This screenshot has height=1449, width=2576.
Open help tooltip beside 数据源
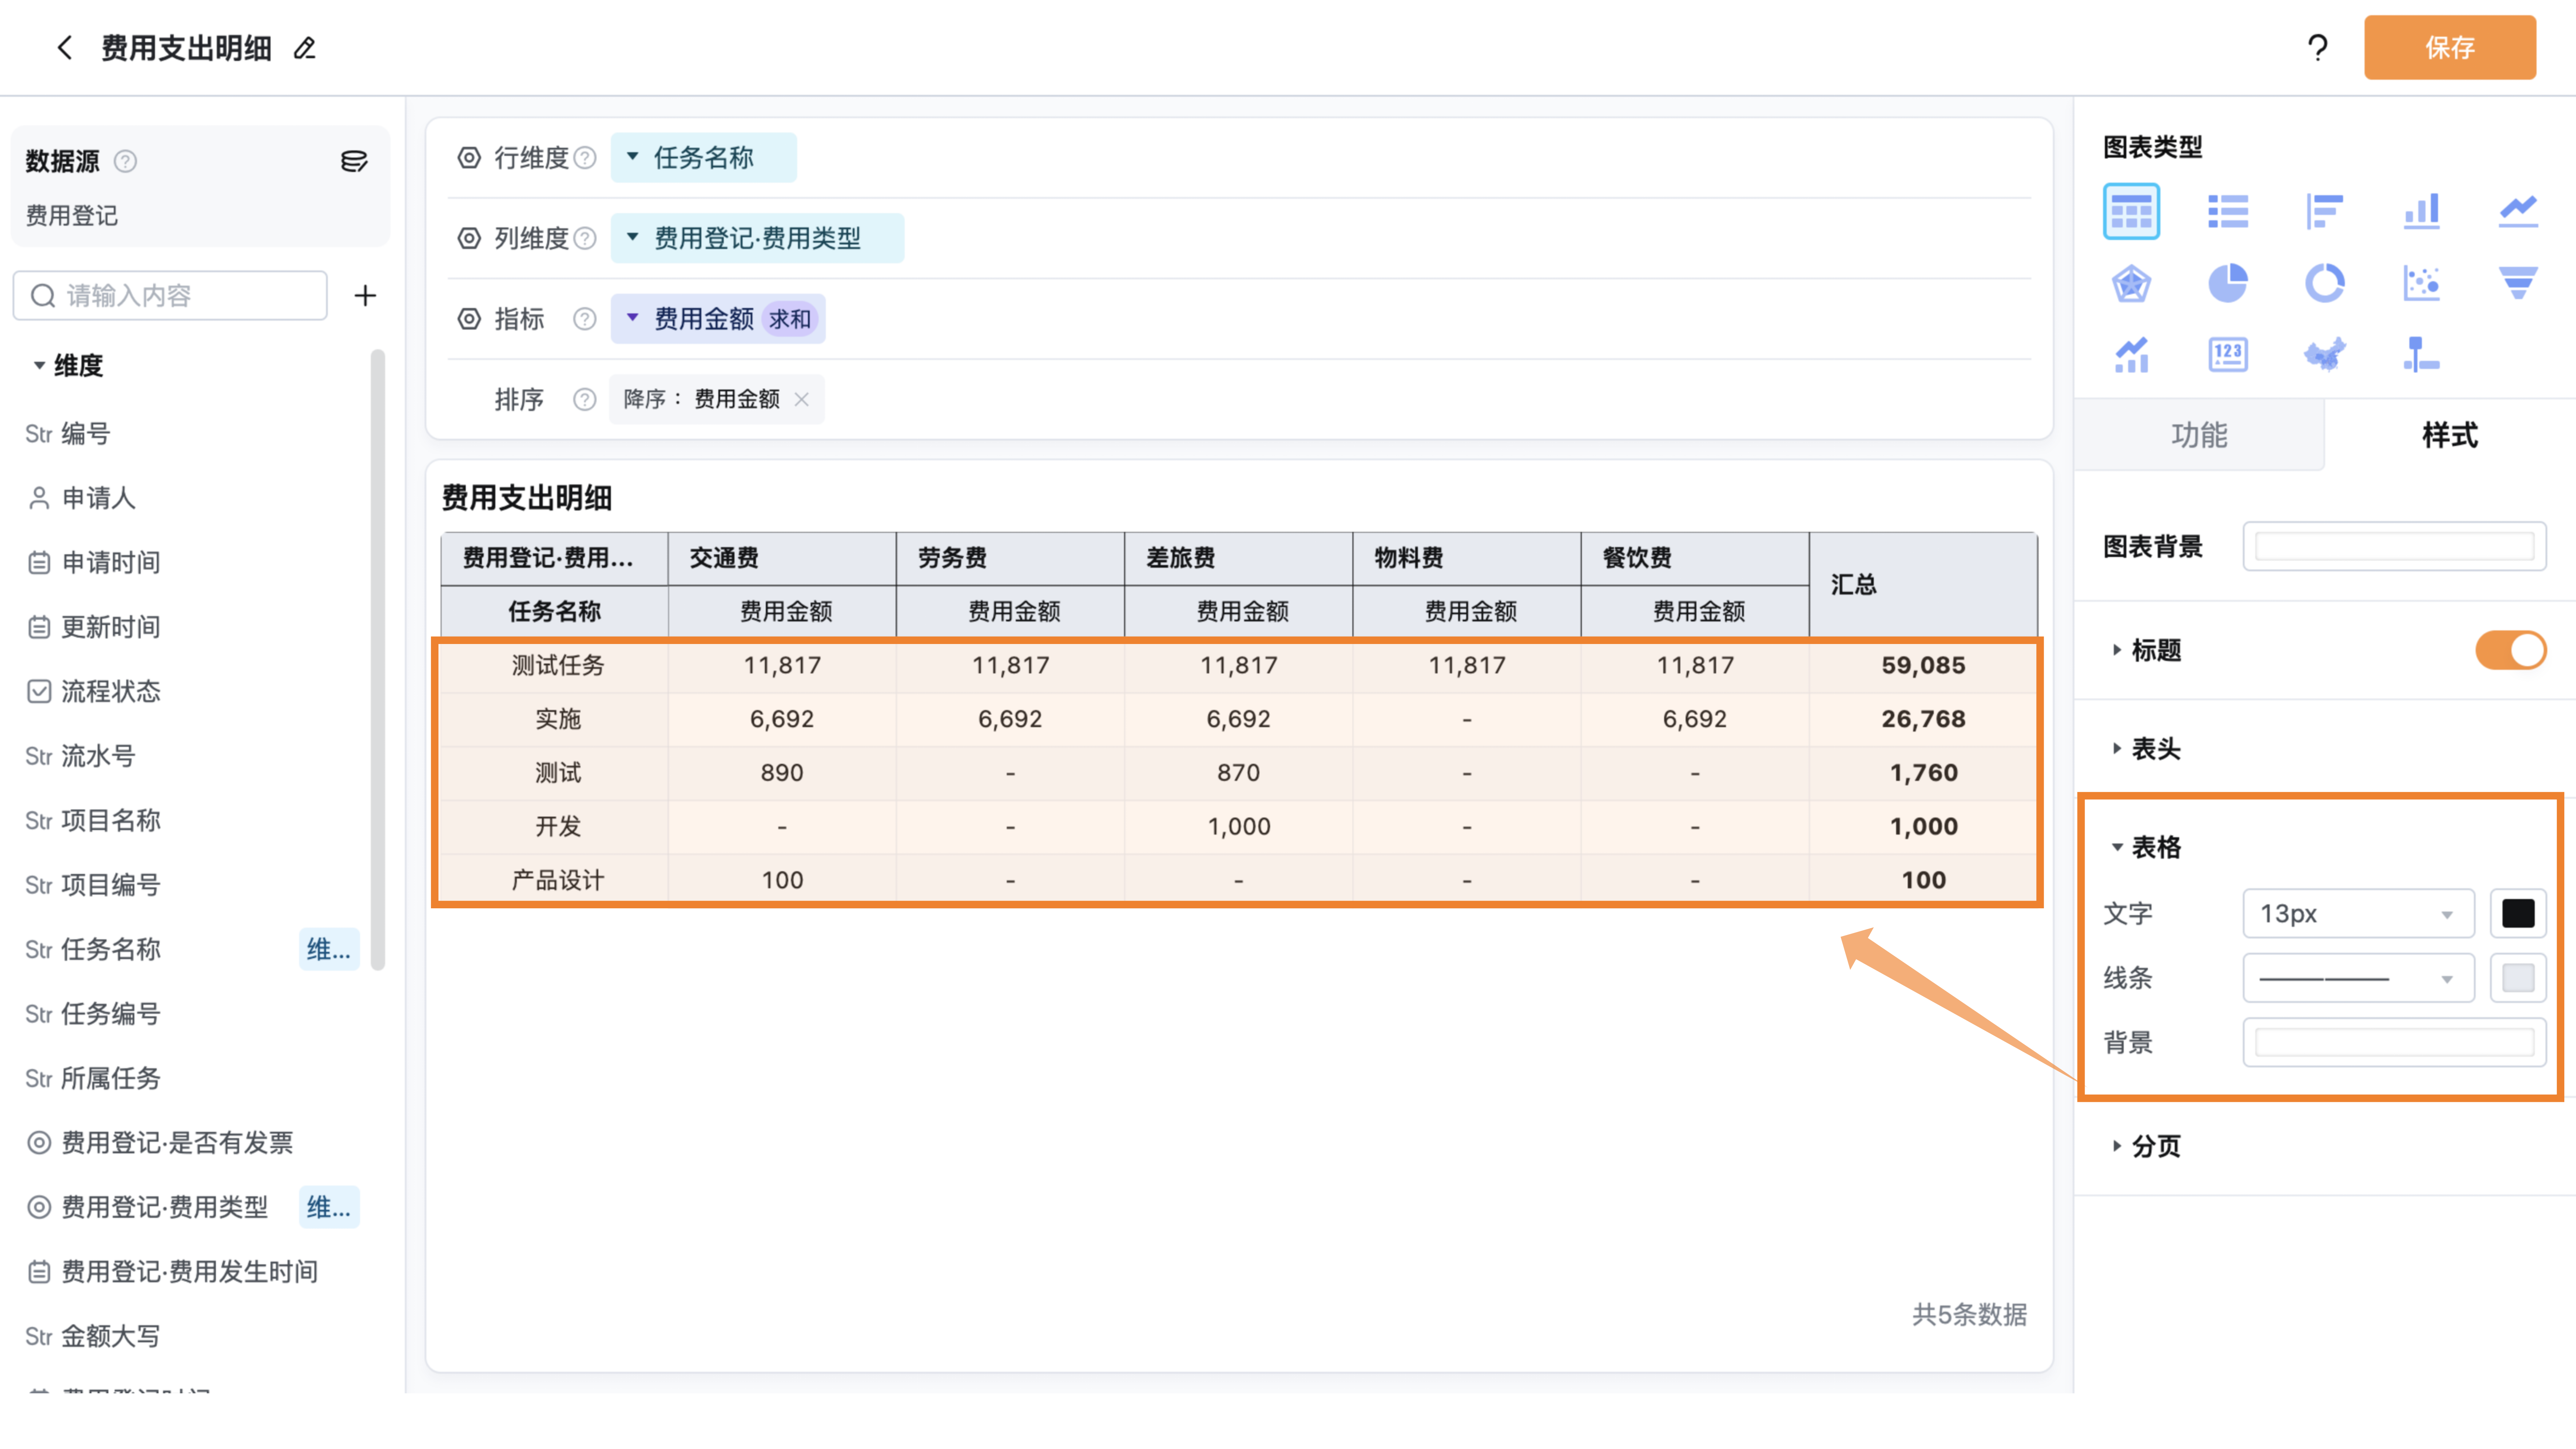(125, 161)
